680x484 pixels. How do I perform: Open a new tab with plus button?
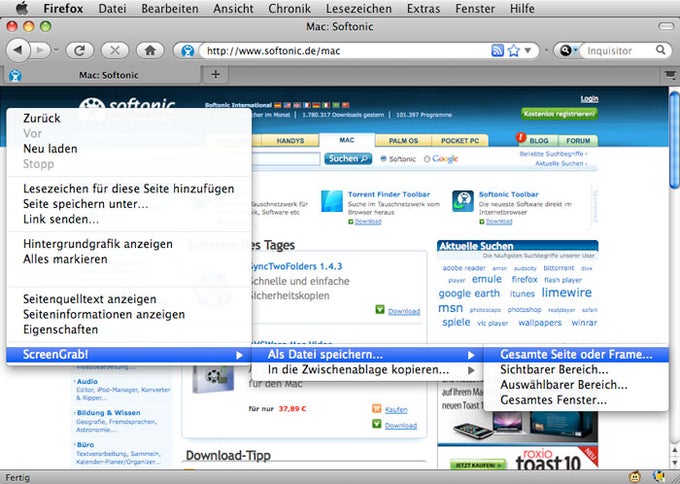tap(216, 75)
